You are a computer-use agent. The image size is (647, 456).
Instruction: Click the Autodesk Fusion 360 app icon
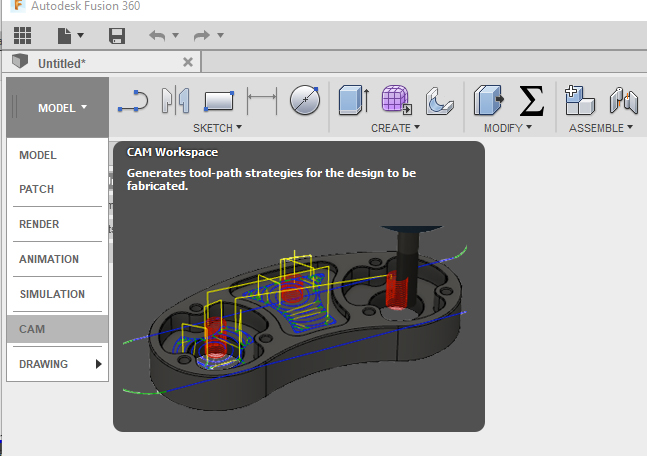pos(18,6)
